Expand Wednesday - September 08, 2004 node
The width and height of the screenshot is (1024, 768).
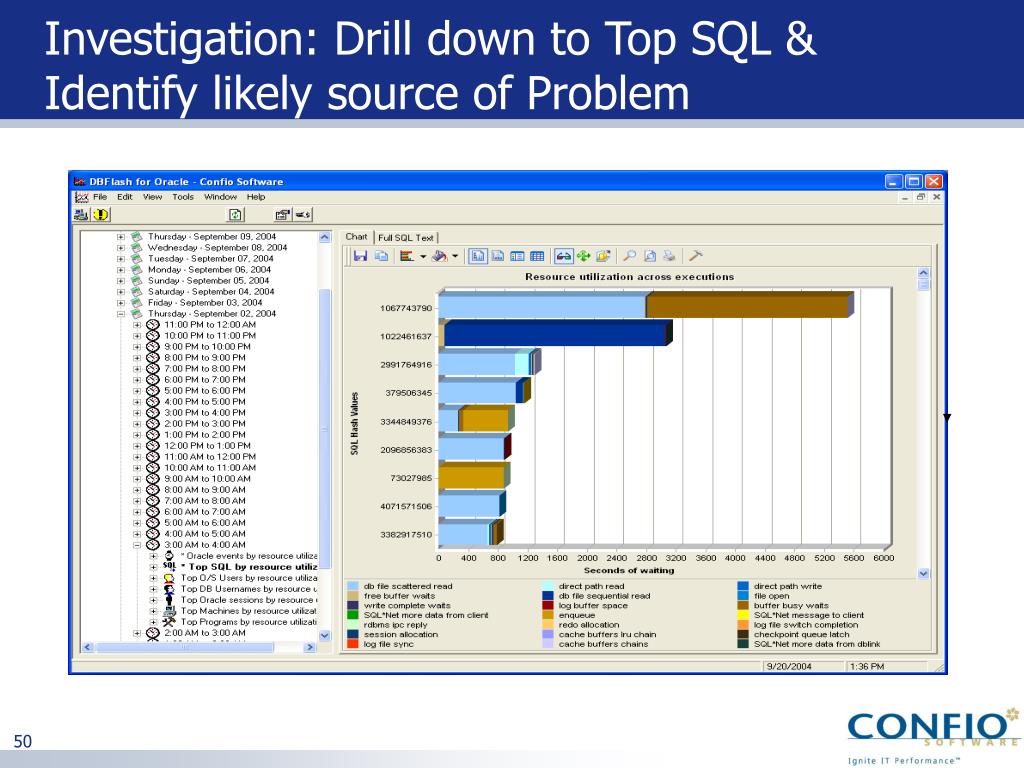click(121, 248)
